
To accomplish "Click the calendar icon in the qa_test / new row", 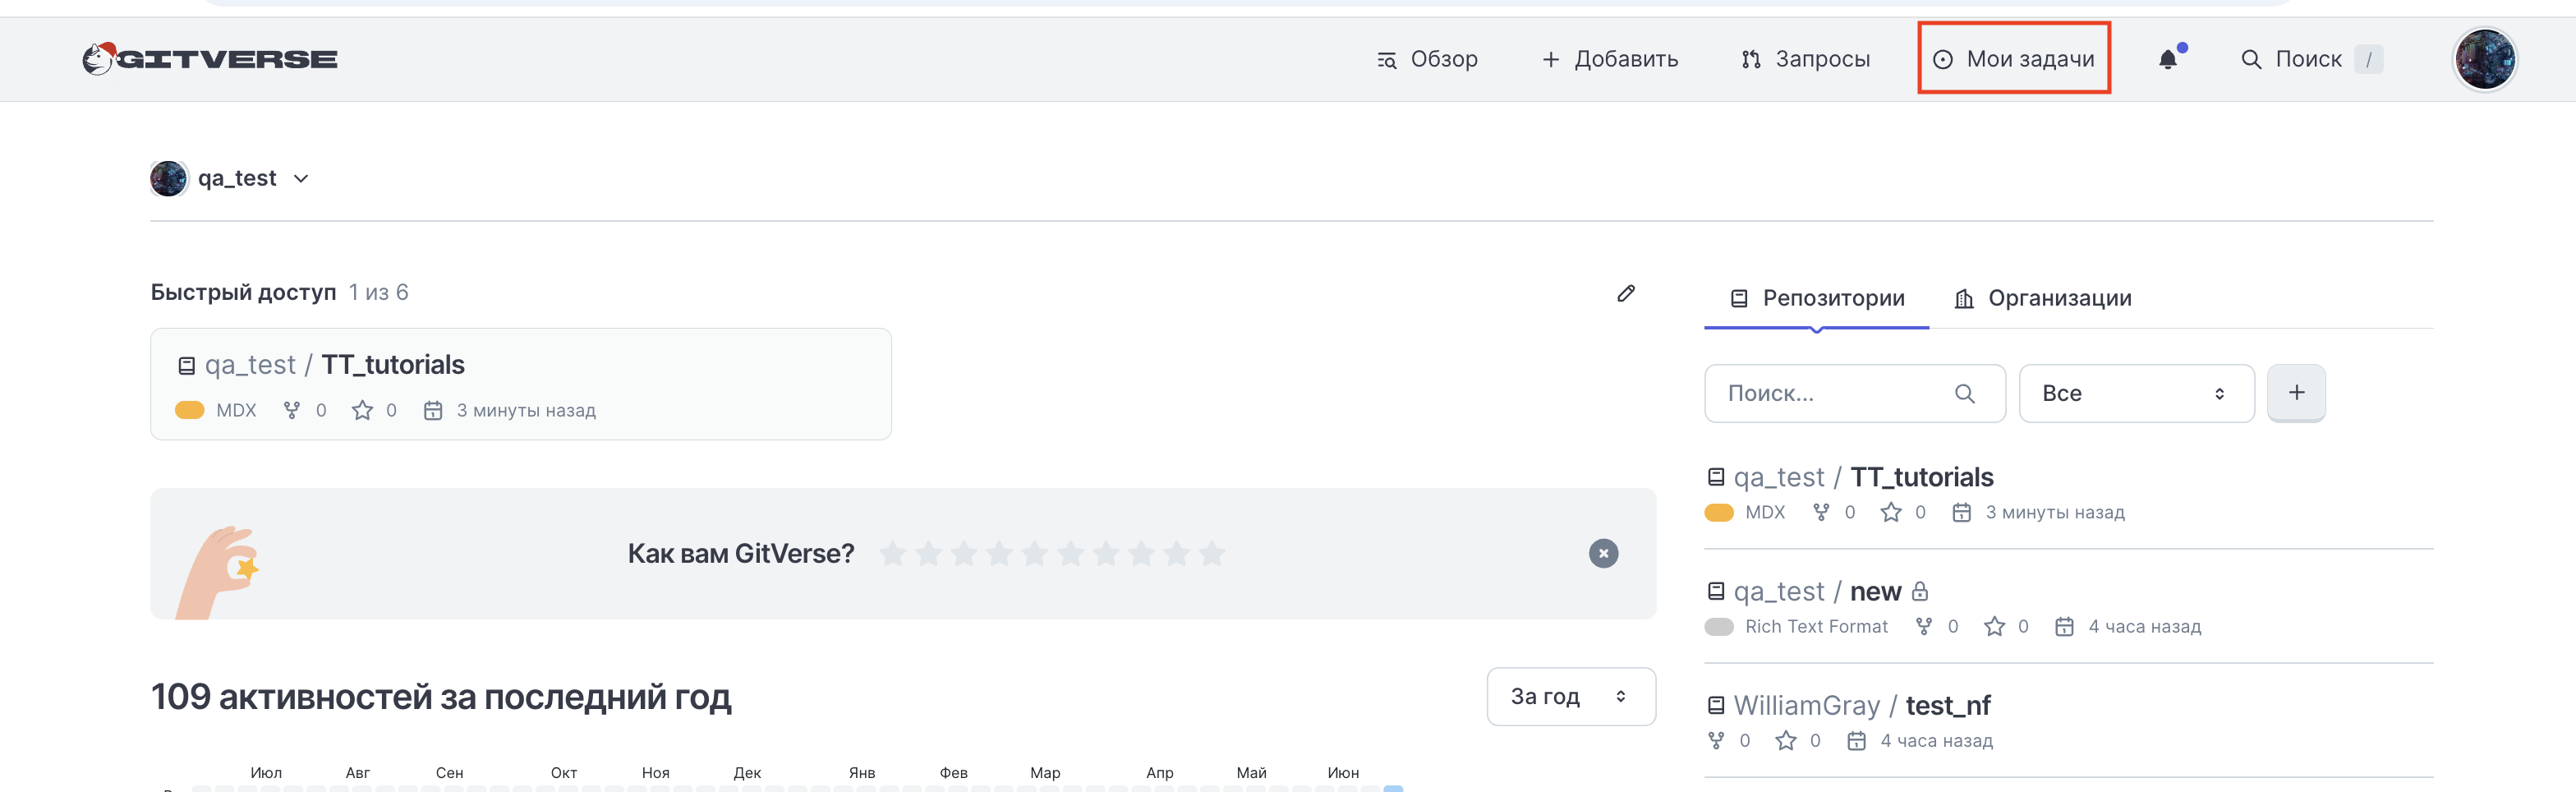I will 2064,626.
